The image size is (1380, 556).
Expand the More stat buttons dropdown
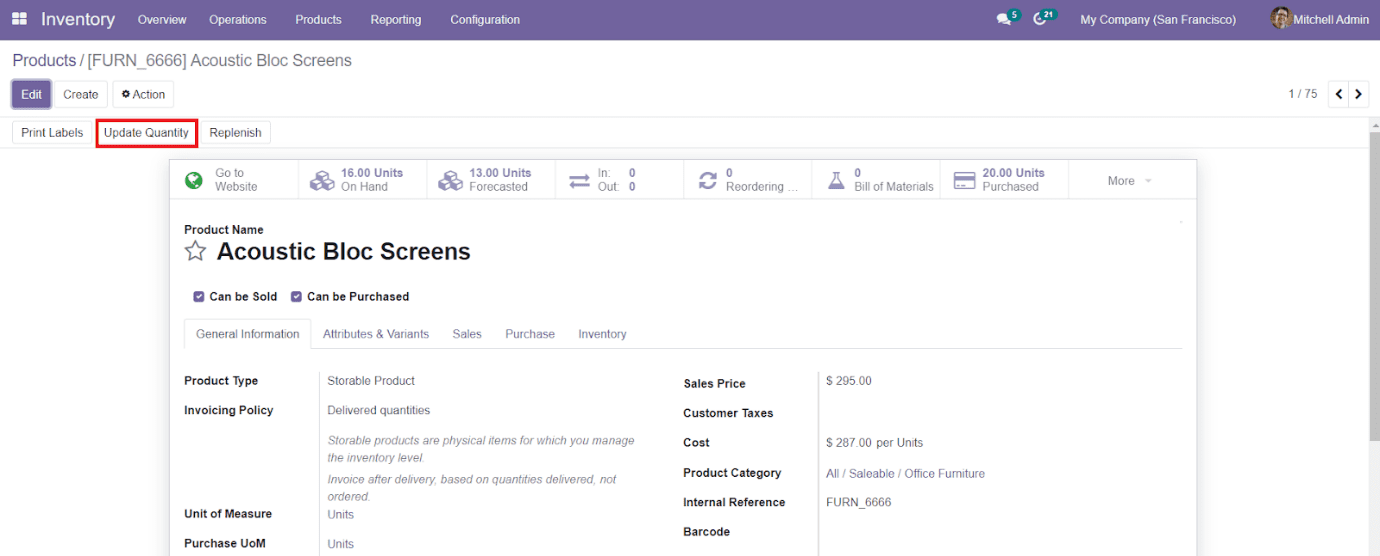[1130, 181]
